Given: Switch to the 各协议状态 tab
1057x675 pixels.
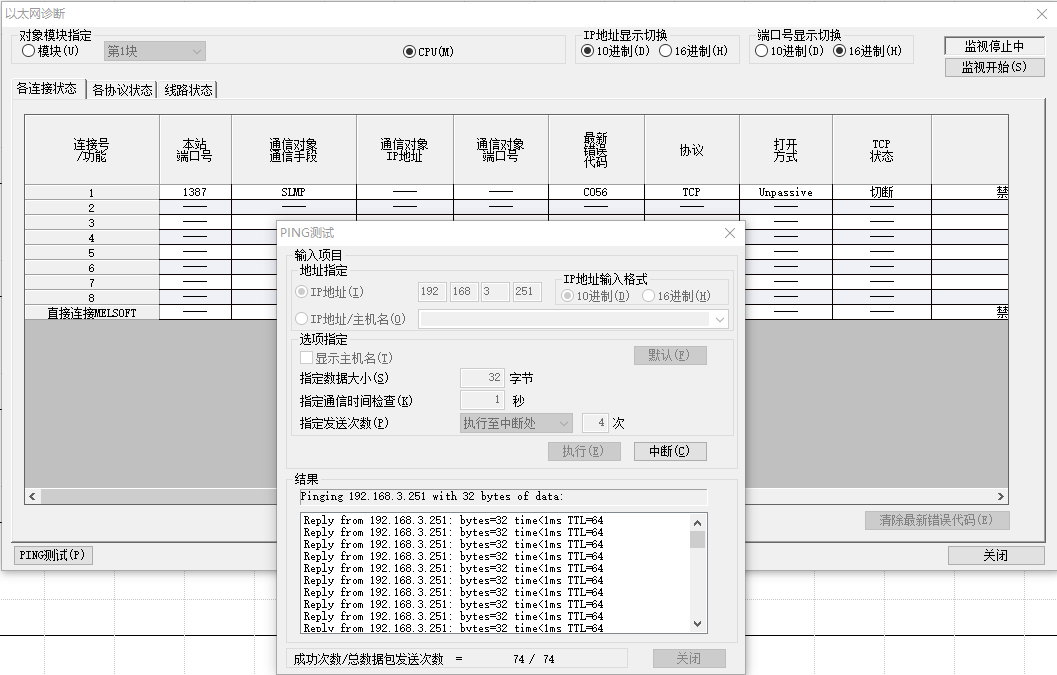Looking at the screenshot, I should (122, 89).
